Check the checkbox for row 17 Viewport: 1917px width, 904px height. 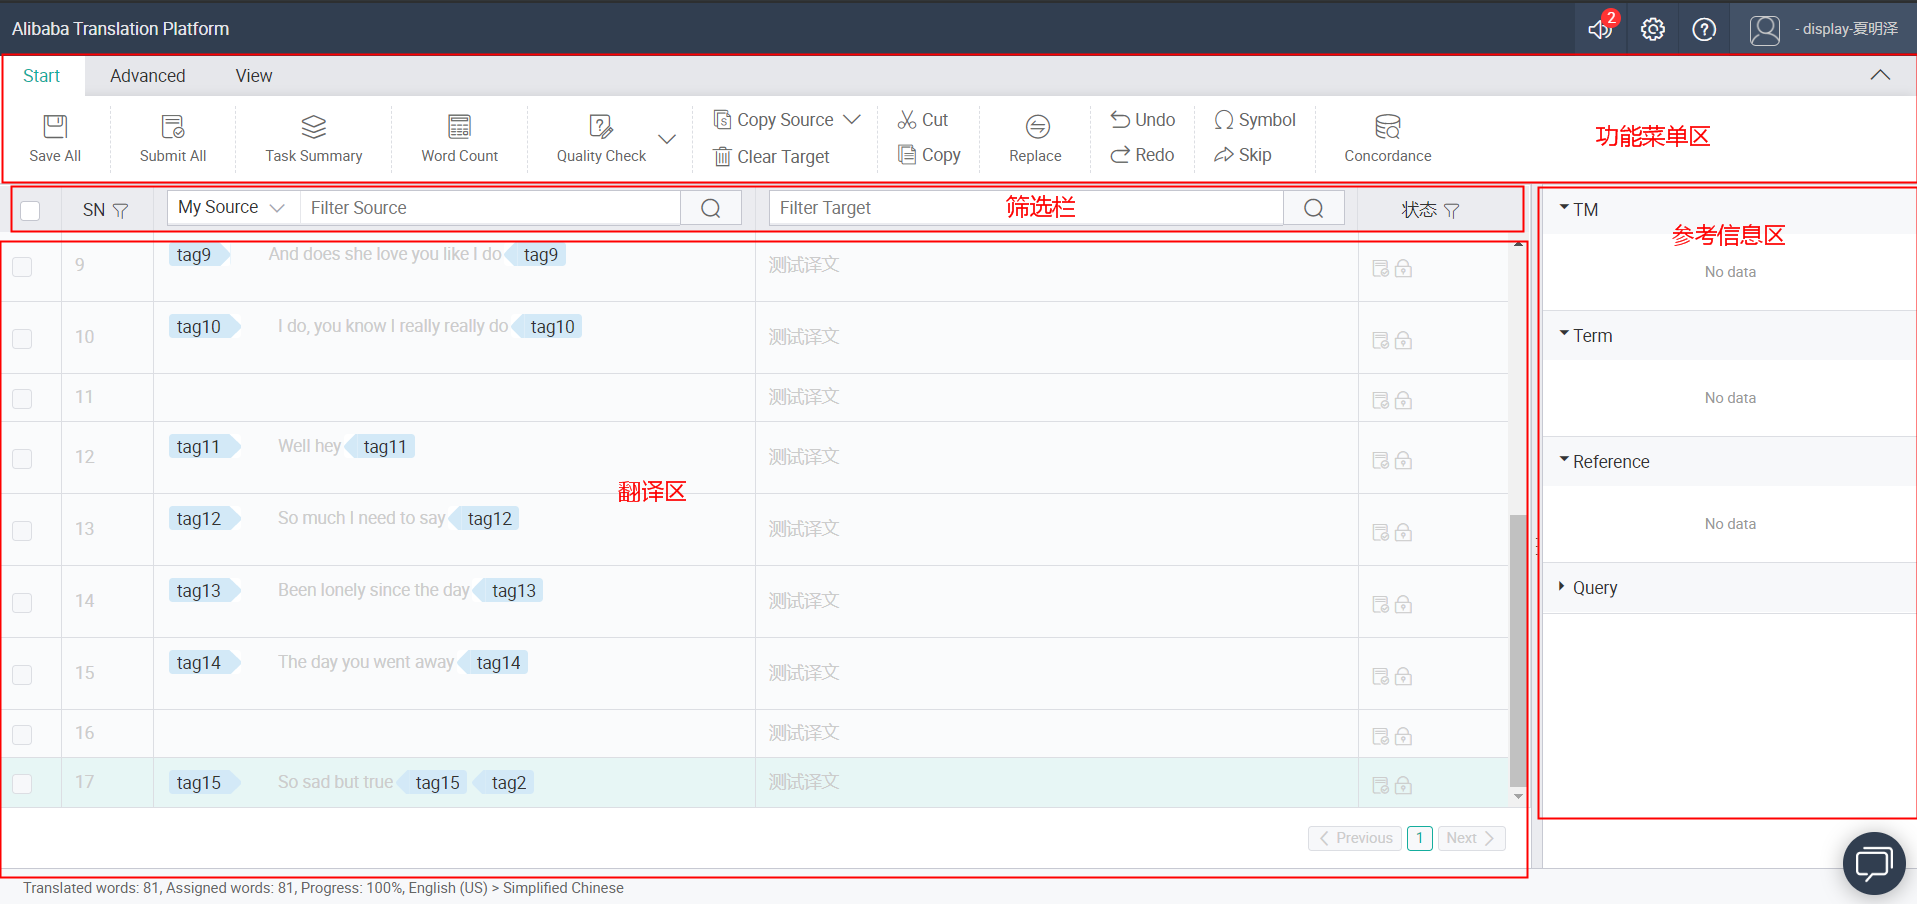[x=22, y=784]
